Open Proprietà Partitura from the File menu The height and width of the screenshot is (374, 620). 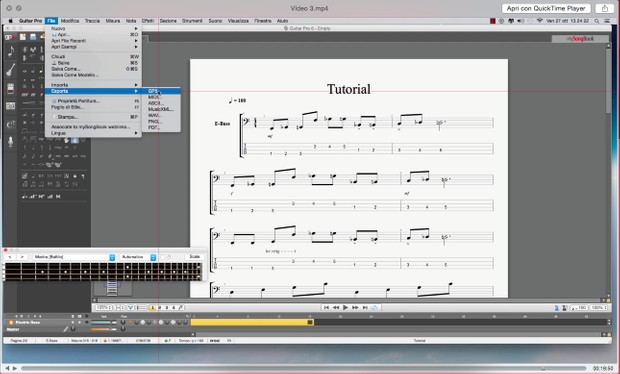coord(93,101)
